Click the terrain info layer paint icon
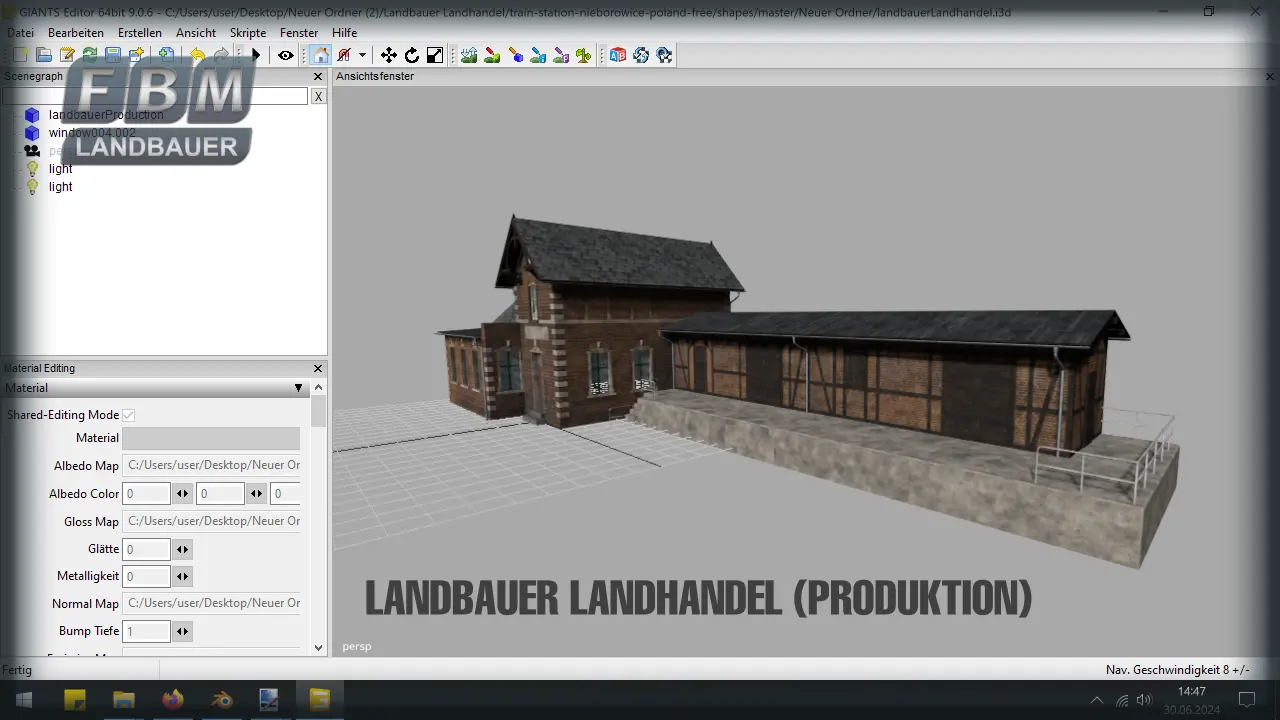 [538, 55]
